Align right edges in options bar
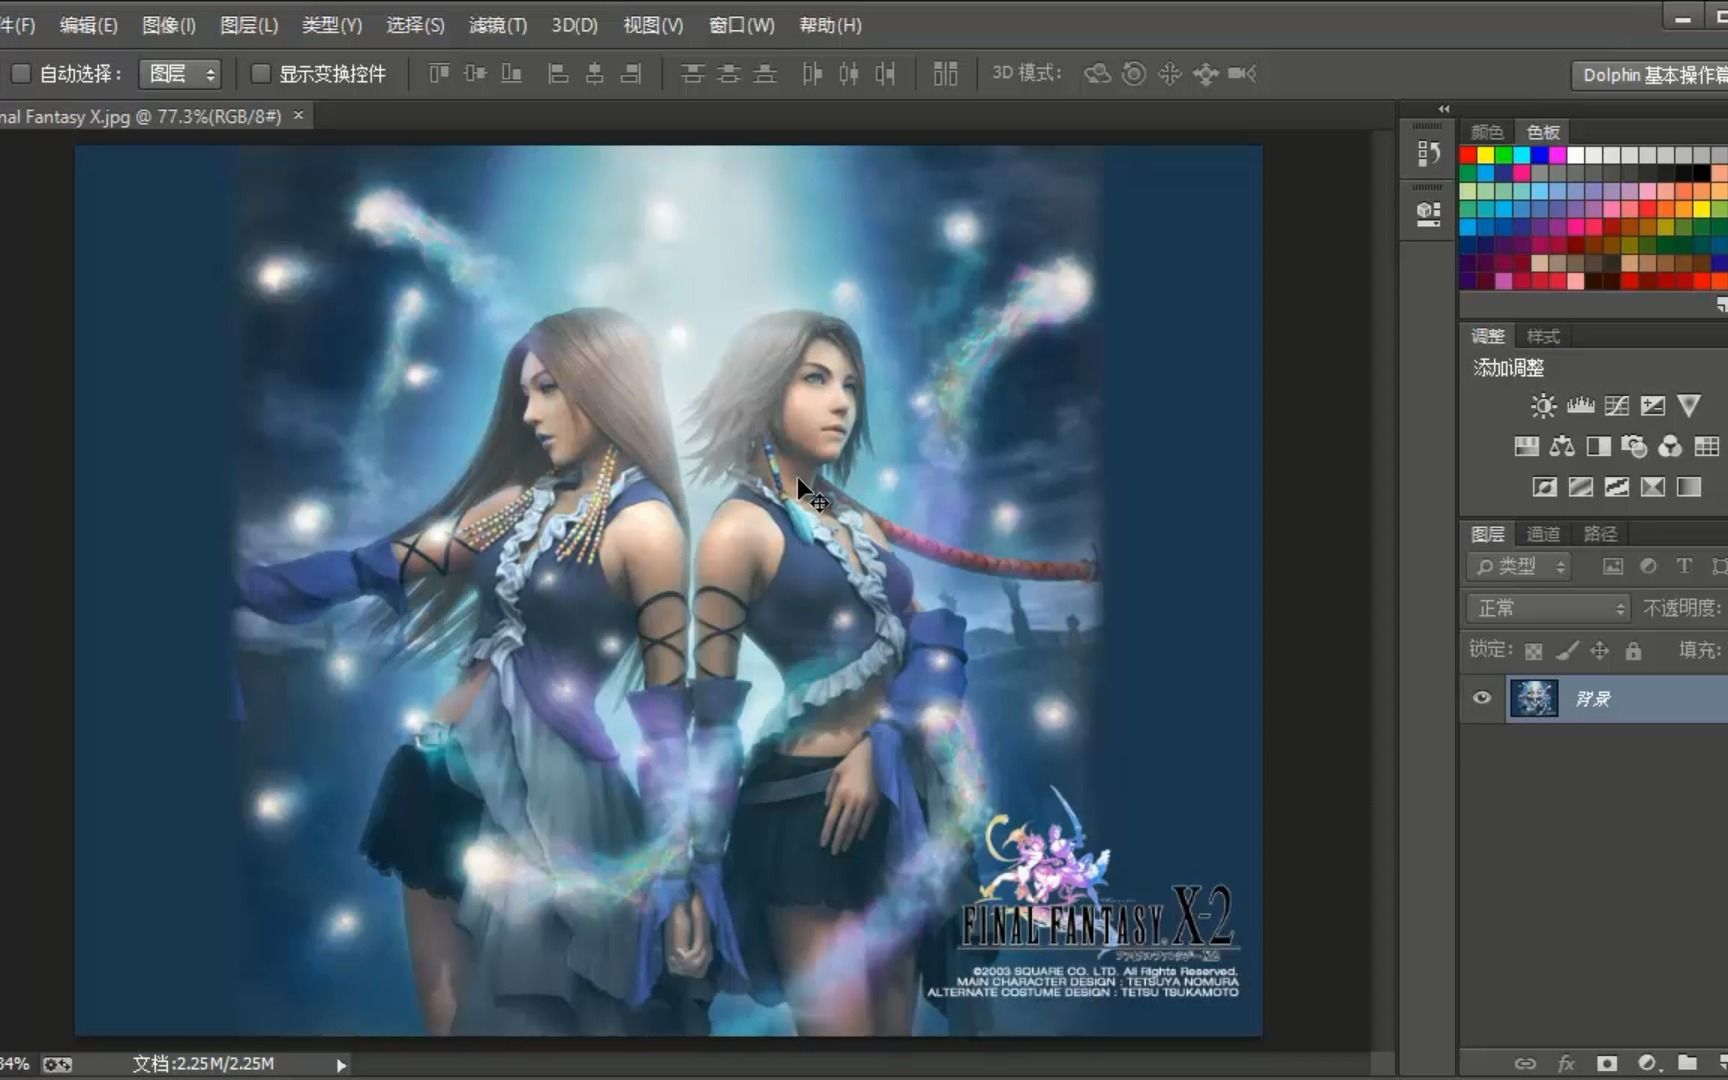 [630, 73]
